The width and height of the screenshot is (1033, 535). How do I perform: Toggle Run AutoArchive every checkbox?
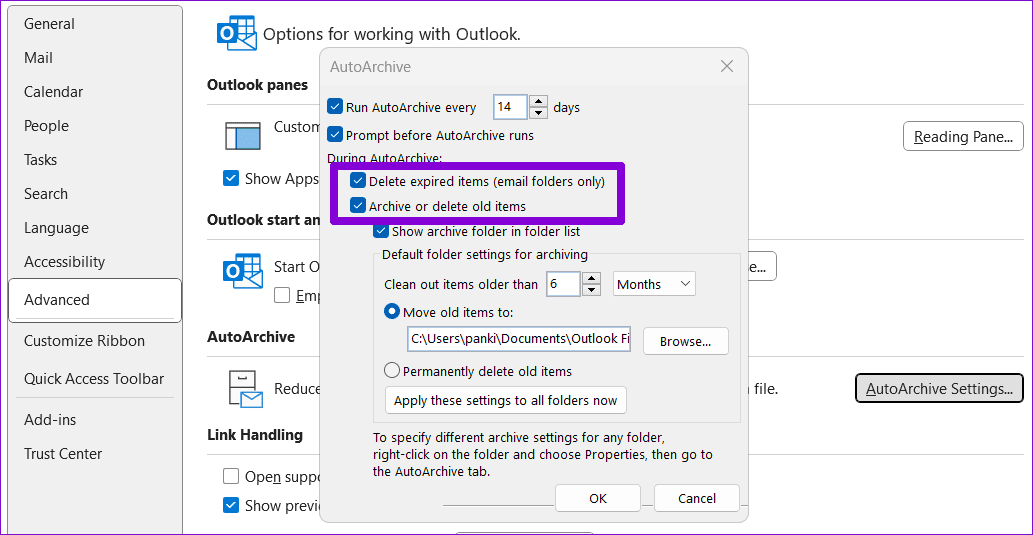[336, 107]
